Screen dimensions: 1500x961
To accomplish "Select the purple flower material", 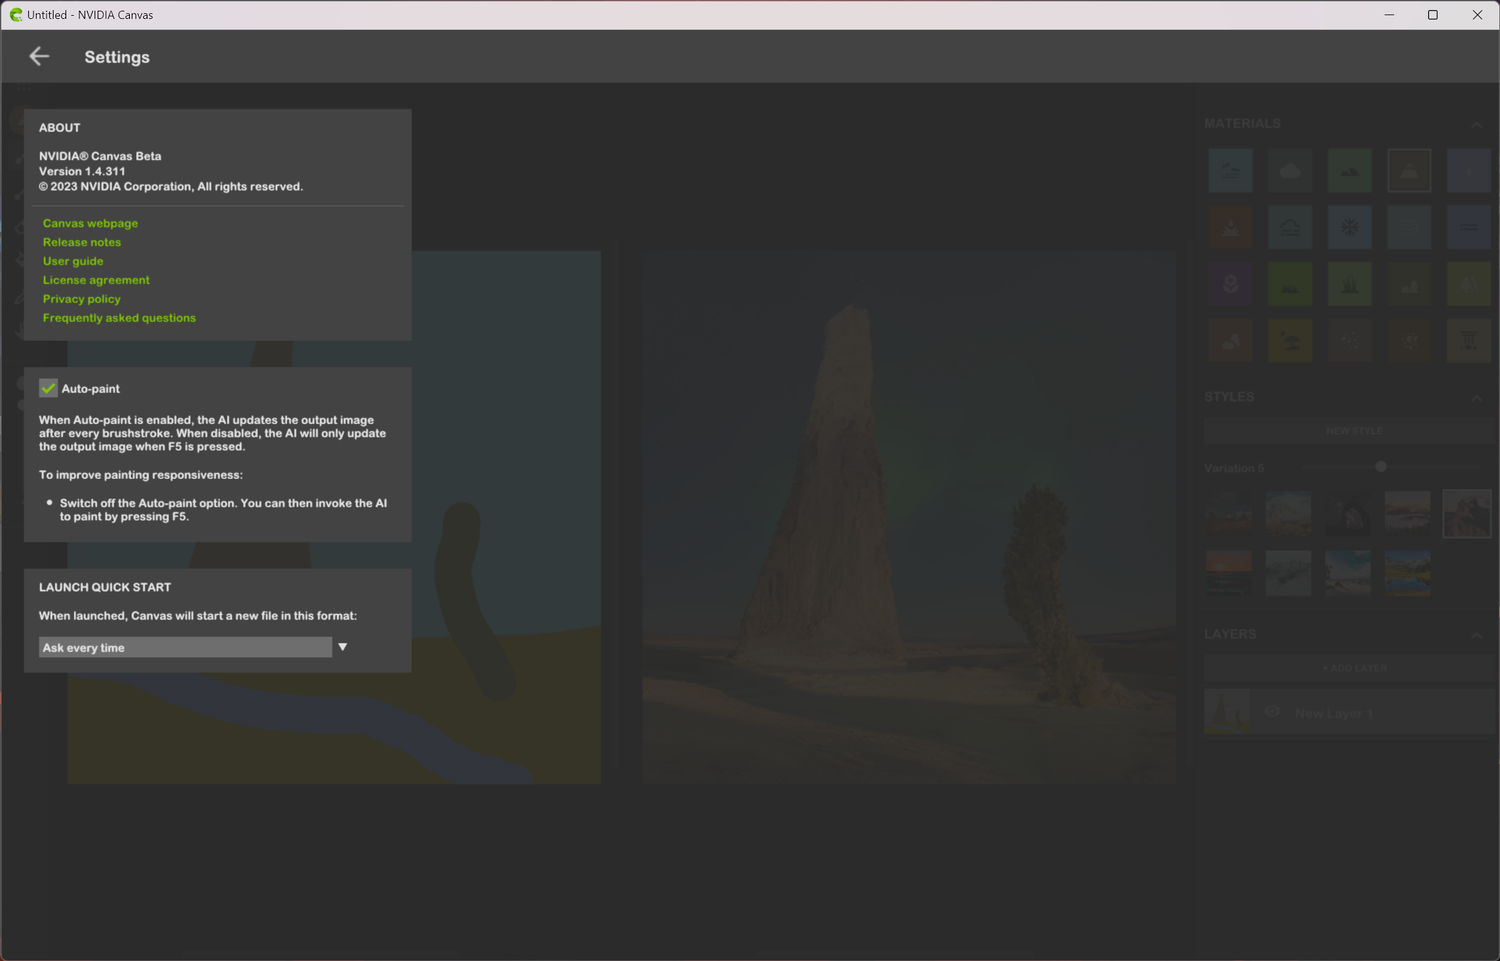I will (1230, 285).
